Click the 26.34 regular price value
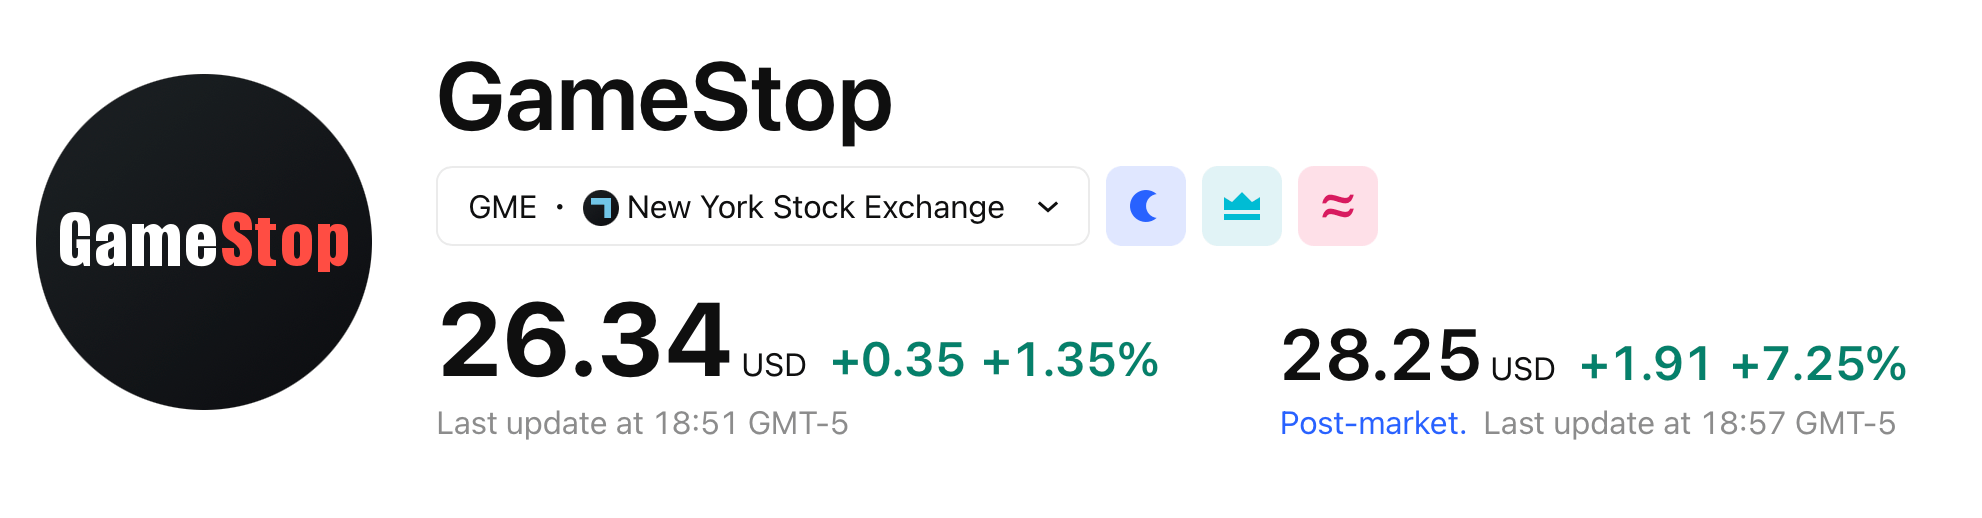 (x=584, y=342)
